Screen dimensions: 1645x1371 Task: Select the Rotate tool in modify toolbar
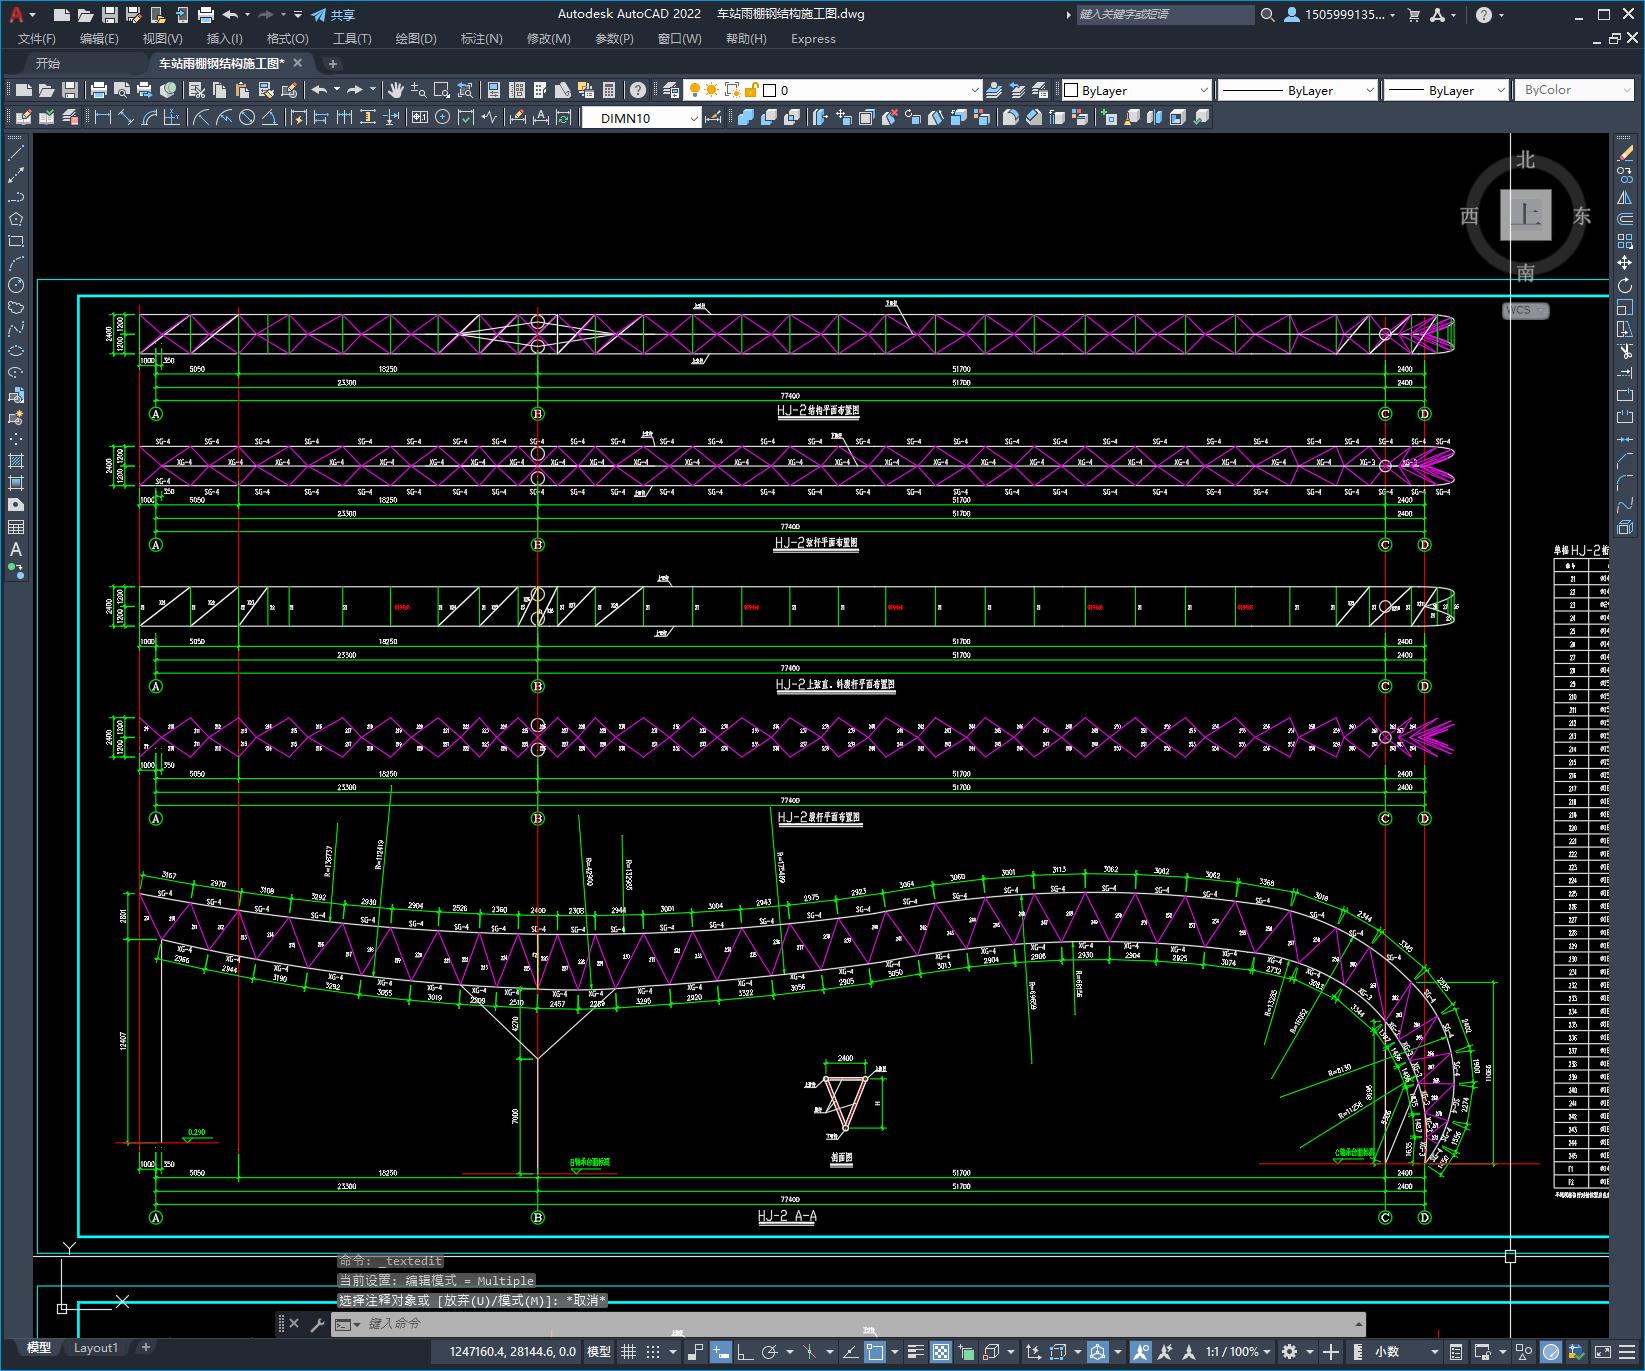pyautogui.click(x=1625, y=285)
